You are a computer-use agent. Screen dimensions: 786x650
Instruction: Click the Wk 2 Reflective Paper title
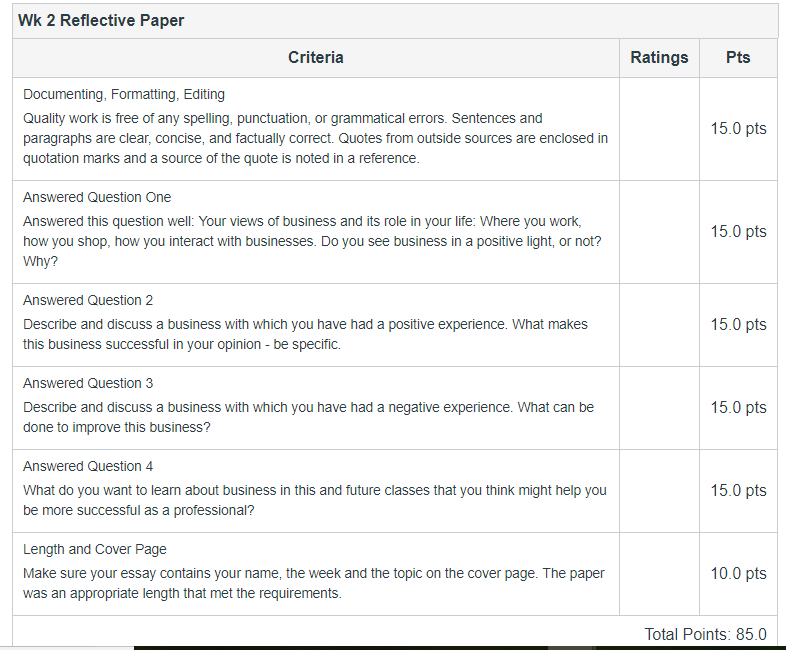tap(101, 21)
